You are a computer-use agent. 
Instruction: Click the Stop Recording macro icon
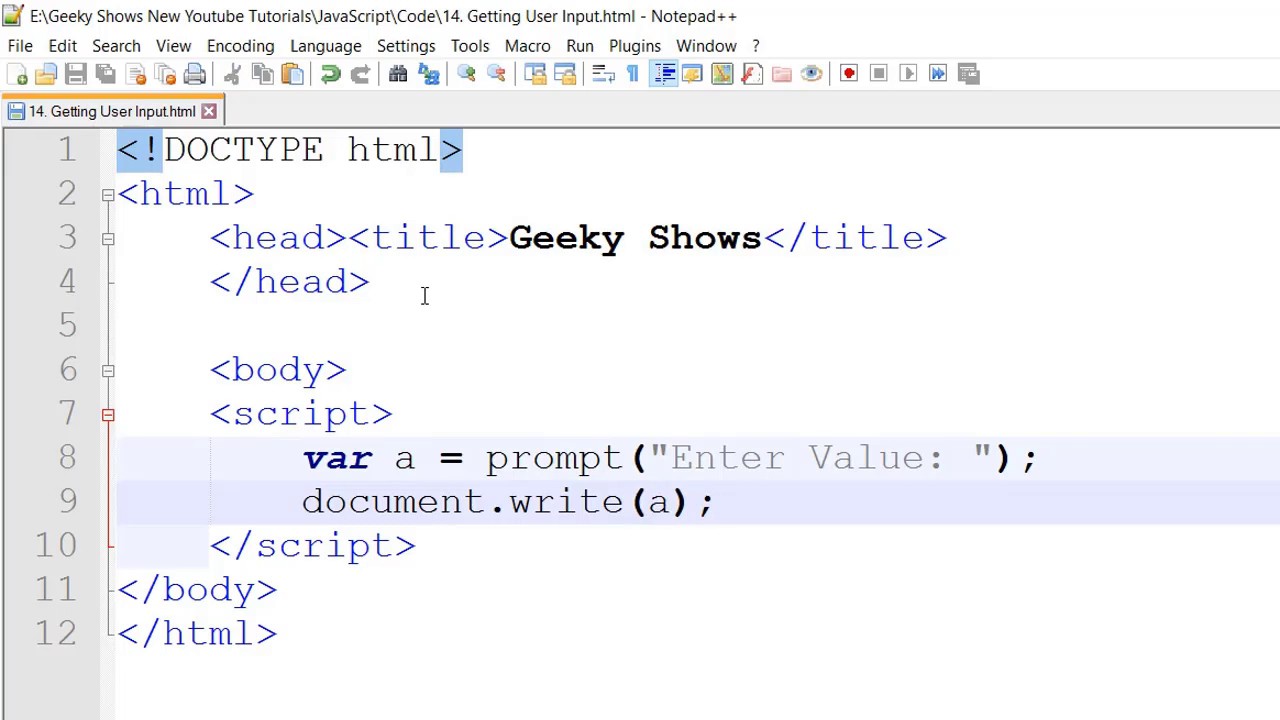[x=879, y=74]
